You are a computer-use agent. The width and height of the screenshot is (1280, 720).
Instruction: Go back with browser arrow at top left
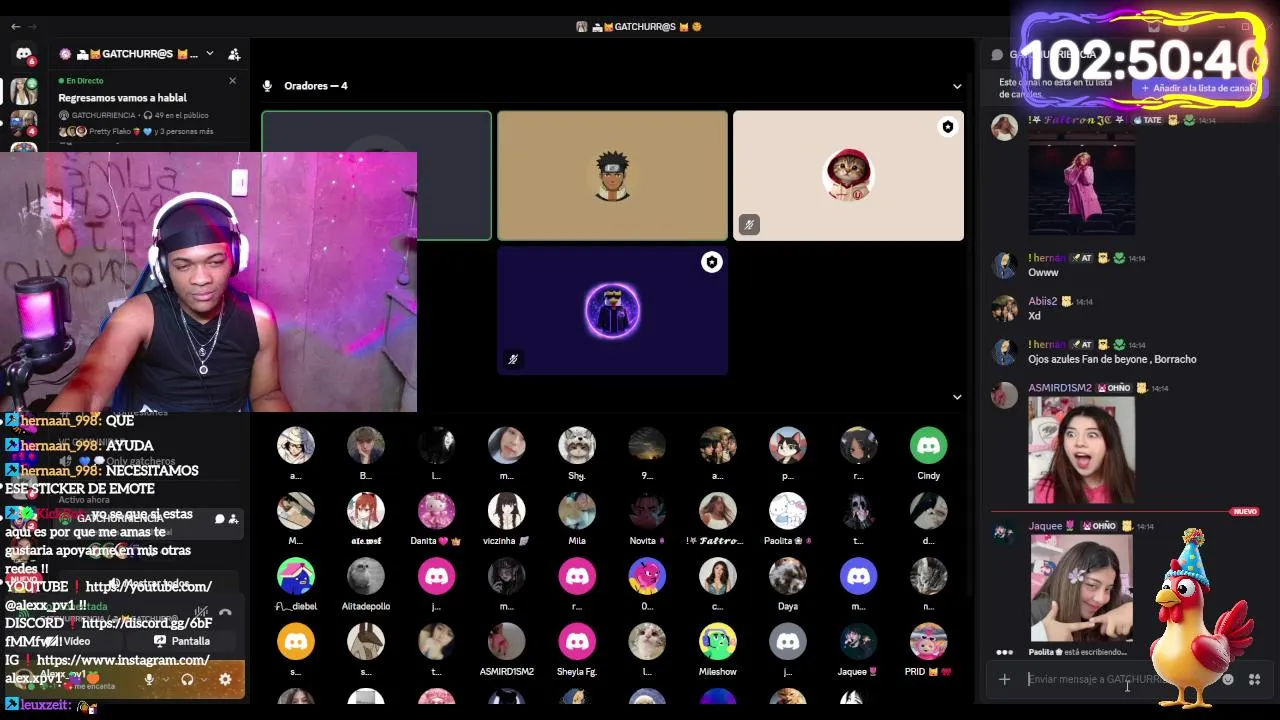(x=15, y=26)
